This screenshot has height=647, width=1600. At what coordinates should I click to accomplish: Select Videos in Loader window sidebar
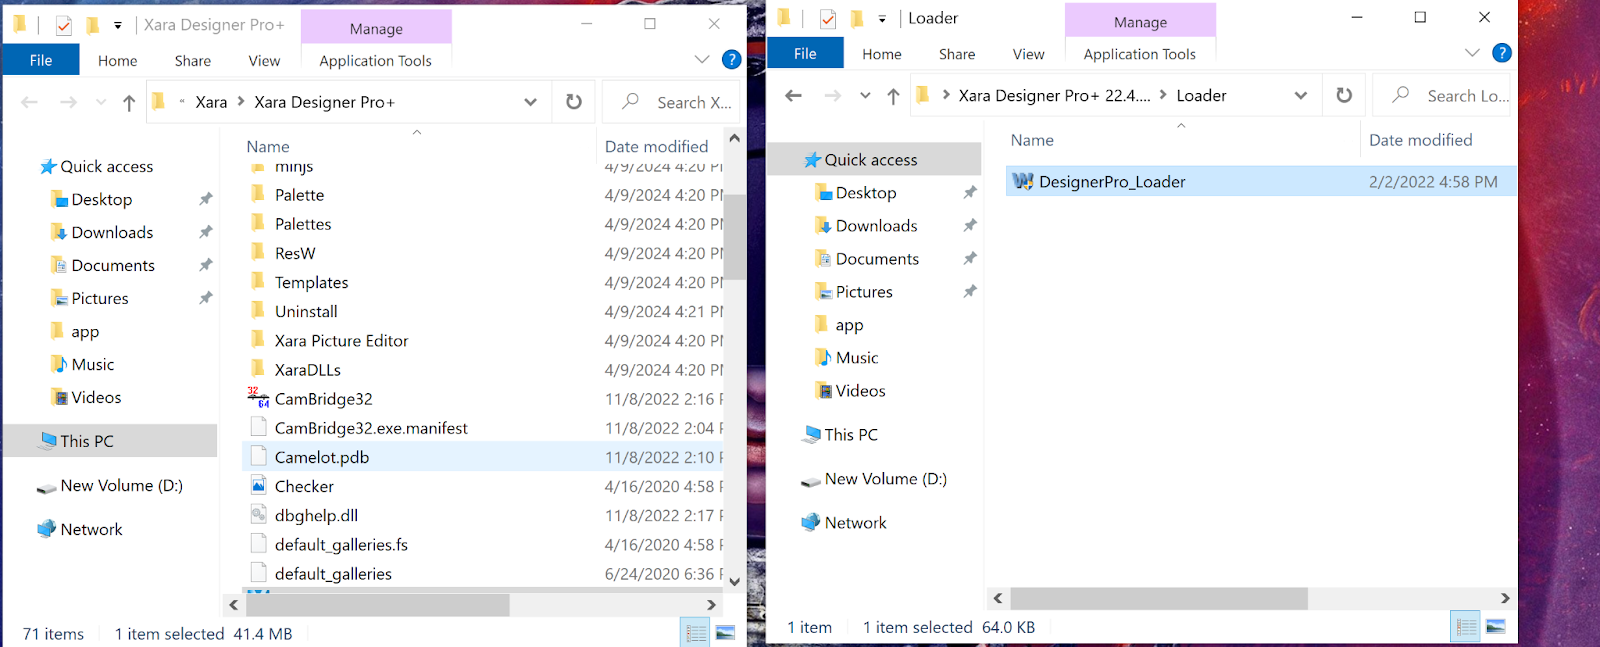[x=860, y=391]
